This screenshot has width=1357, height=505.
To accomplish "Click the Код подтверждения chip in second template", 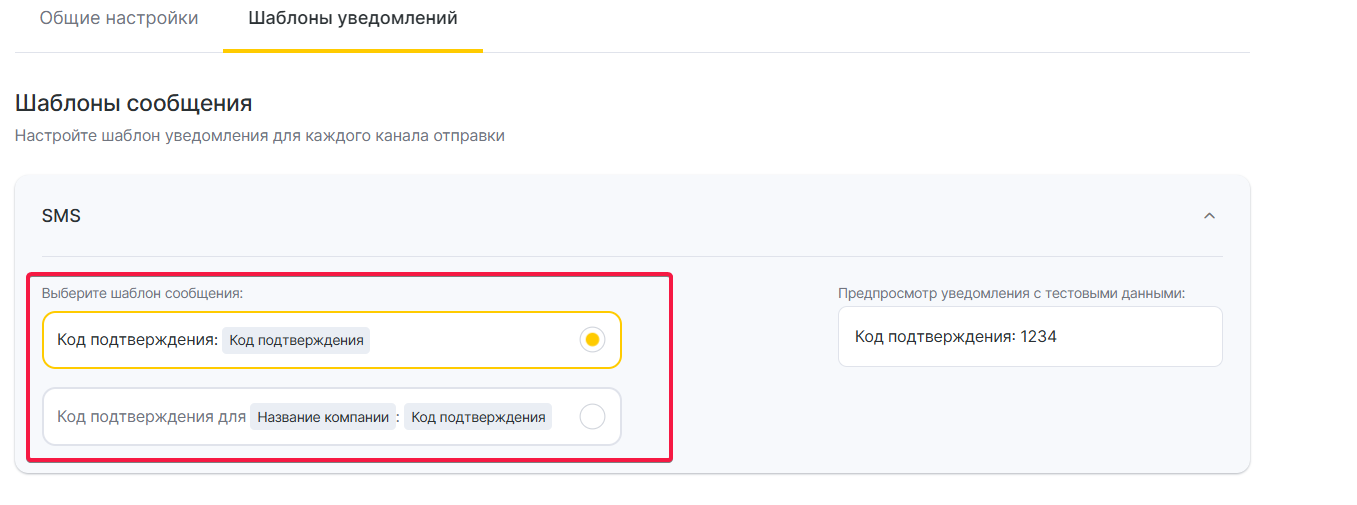I will [x=478, y=417].
